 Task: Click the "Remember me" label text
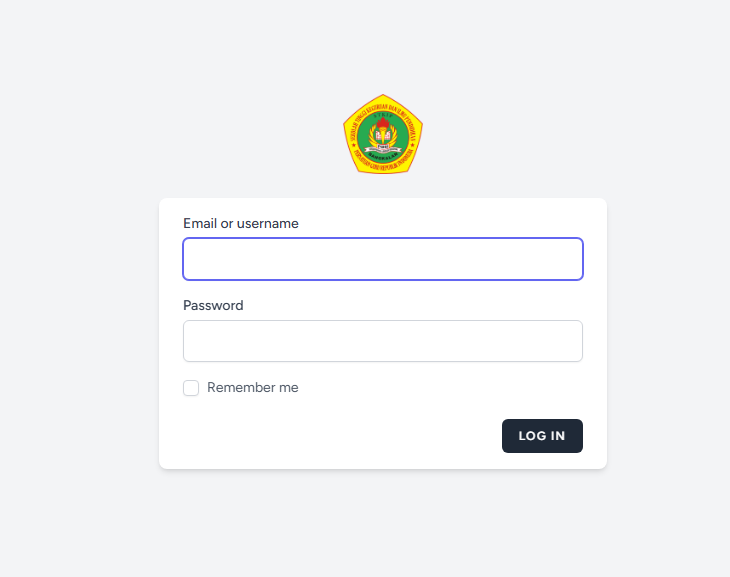click(252, 388)
